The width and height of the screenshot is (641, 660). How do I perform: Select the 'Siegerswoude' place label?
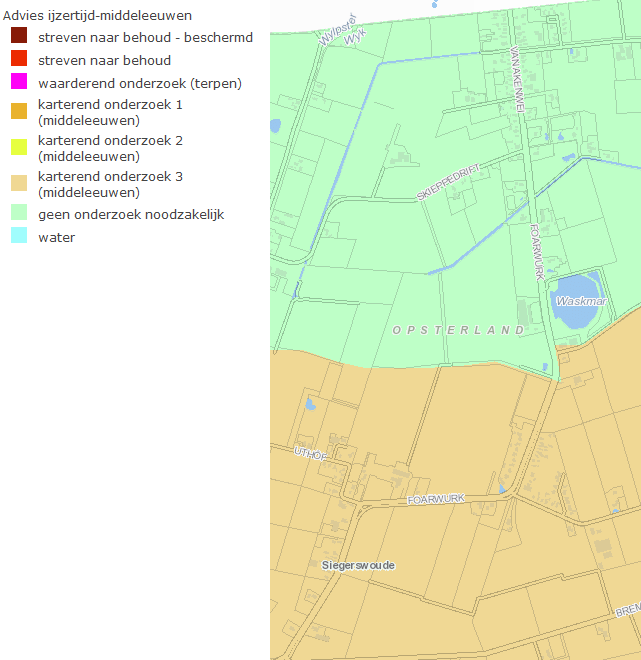pos(358,565)
